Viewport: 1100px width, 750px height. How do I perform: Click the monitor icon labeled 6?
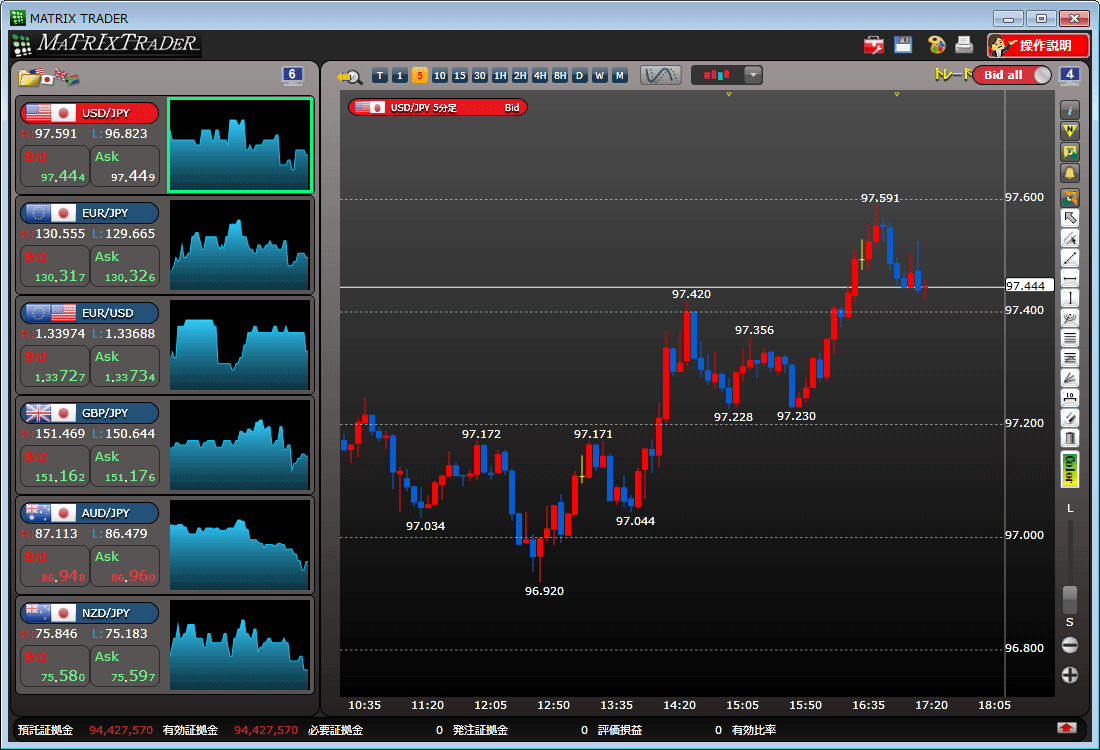click(293, 75)
